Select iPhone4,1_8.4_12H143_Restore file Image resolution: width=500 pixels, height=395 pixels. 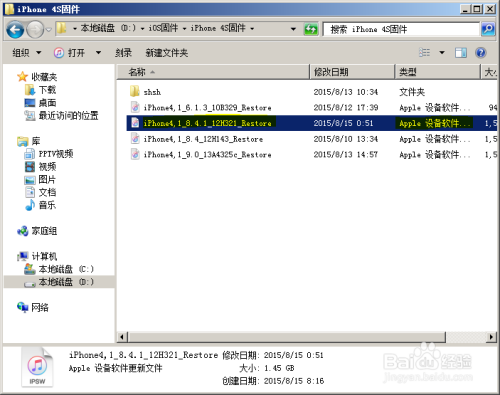pyautogui.click(x=203, y=139)
